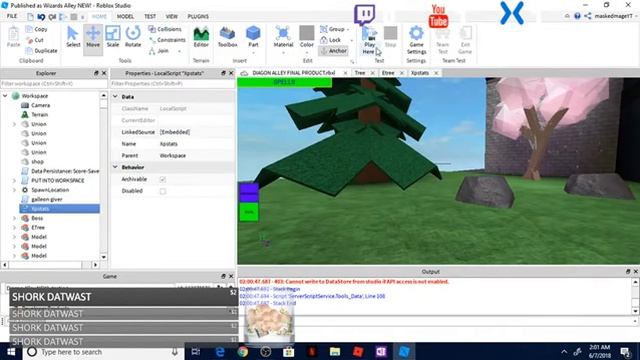Switch to the VIEW ribbon tab
The image size is (640, 360).
point(171,16)
